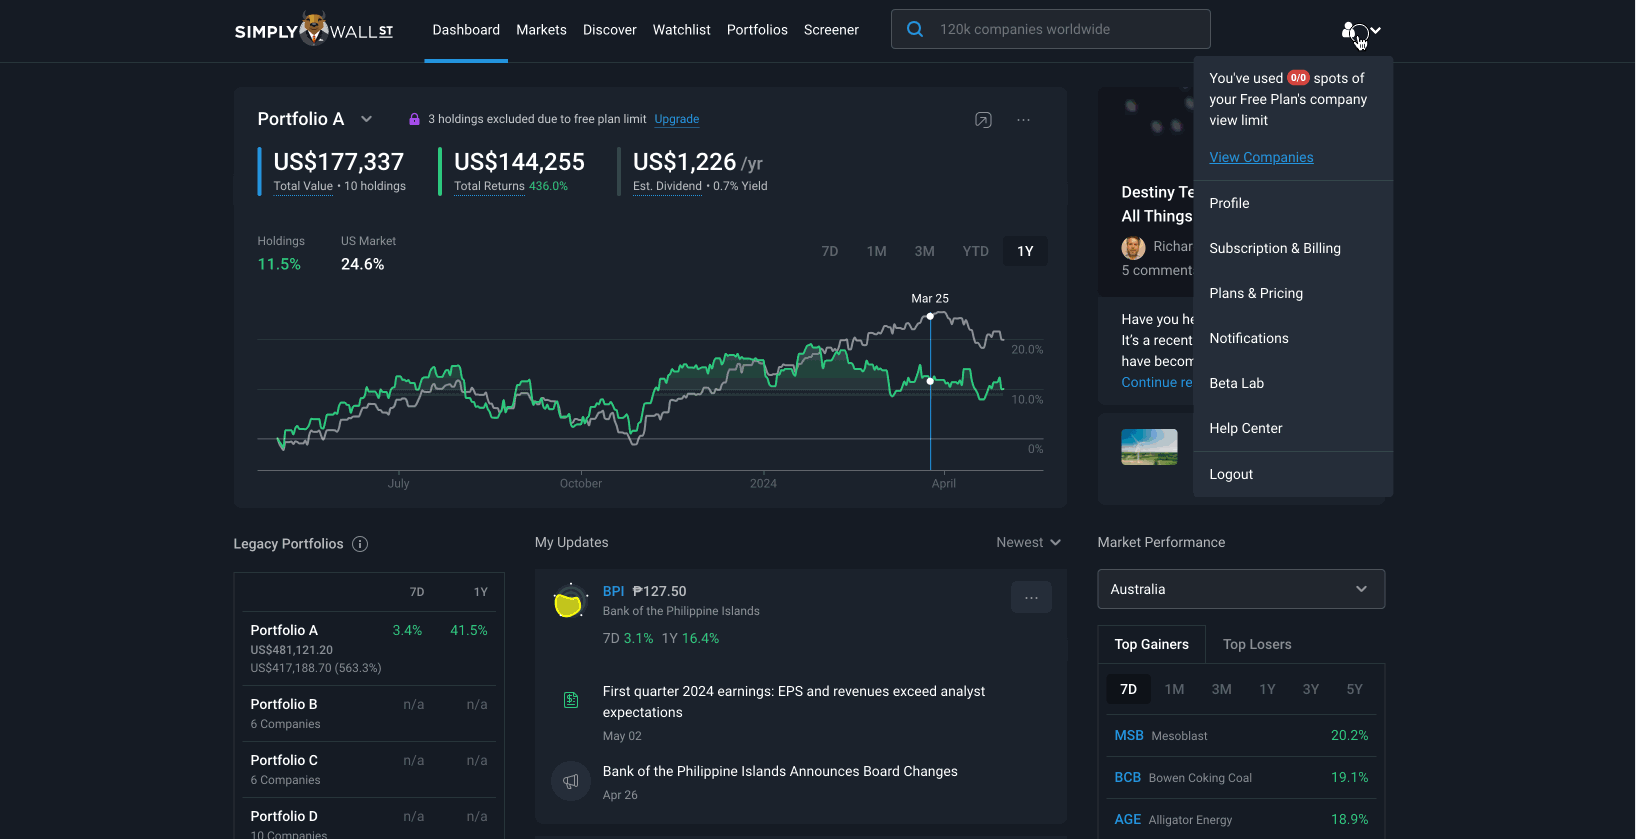This screenshot has height=839, width=1637.
Task: Click the earnings report document icon
Action: point(571,700)
